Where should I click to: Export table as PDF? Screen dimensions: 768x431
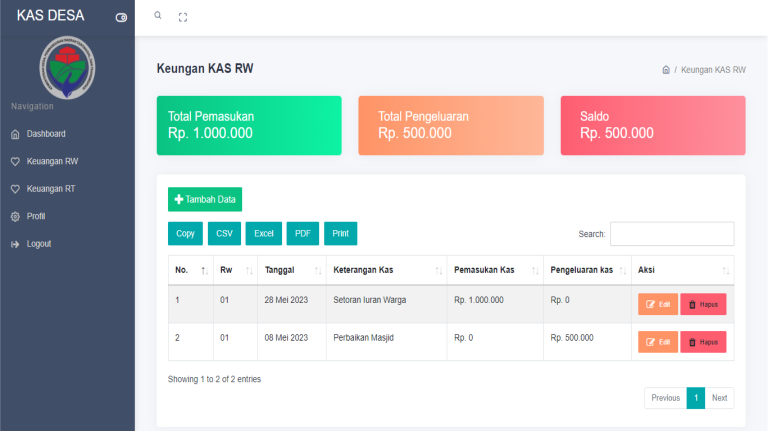302,233
